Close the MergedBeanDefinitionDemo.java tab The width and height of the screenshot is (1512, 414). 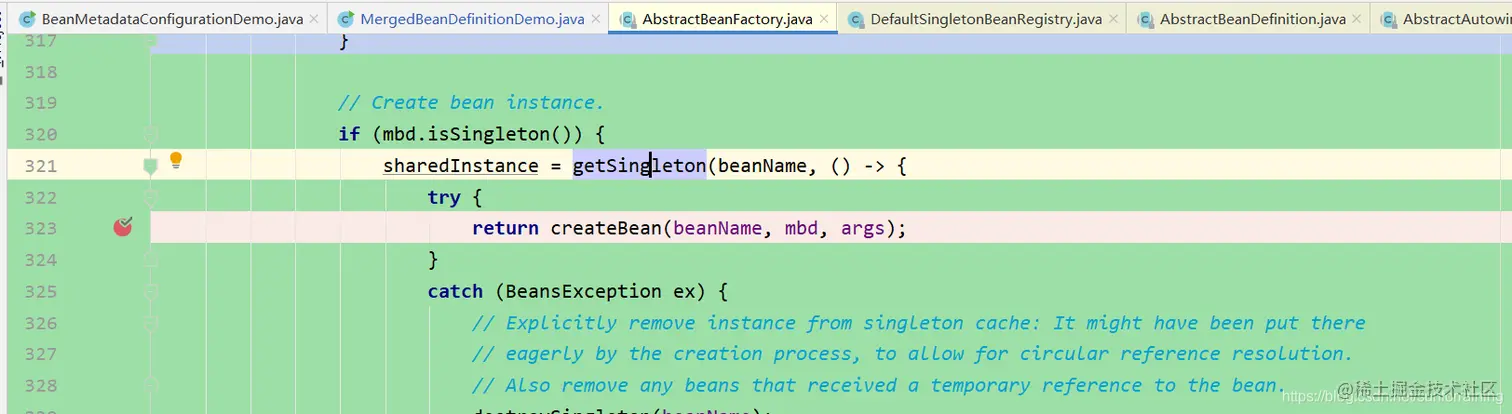(595, 19)
